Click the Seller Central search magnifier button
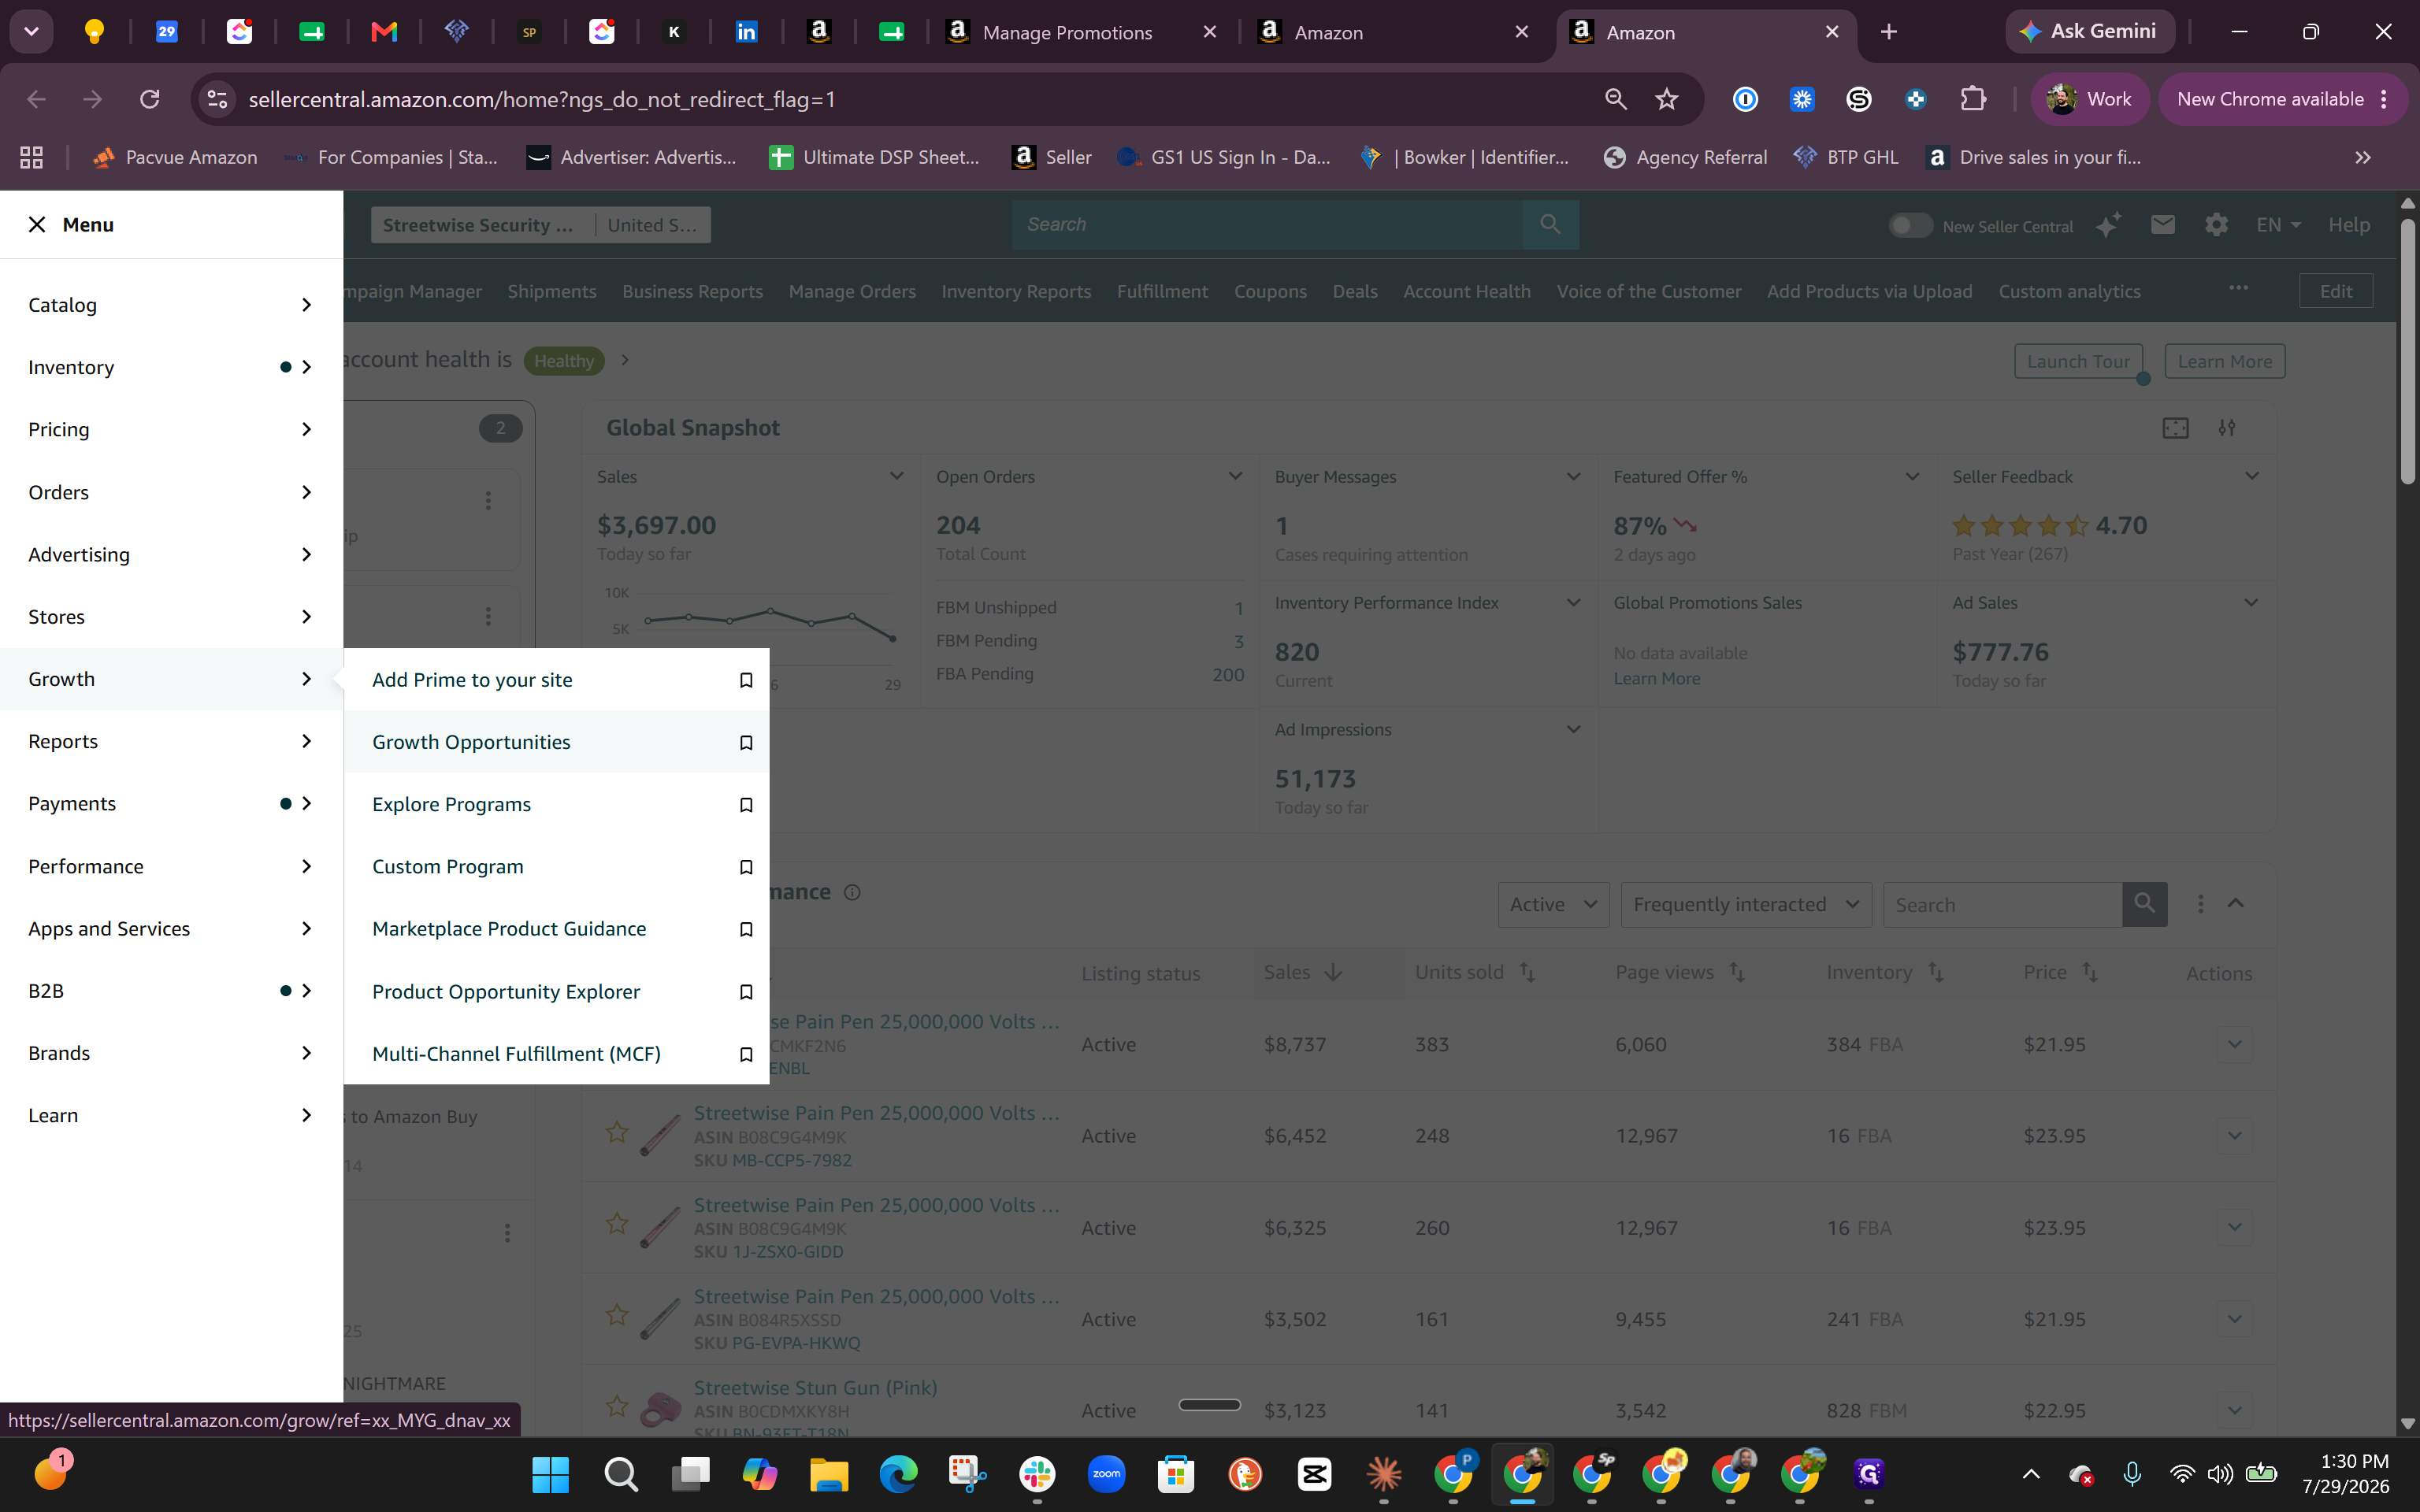Screen dimensions: 2420x1512 tap(1550, 224)
